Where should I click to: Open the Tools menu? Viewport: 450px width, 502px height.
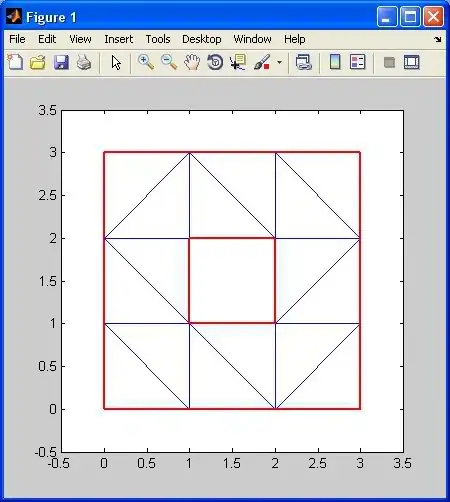[158, 39]
